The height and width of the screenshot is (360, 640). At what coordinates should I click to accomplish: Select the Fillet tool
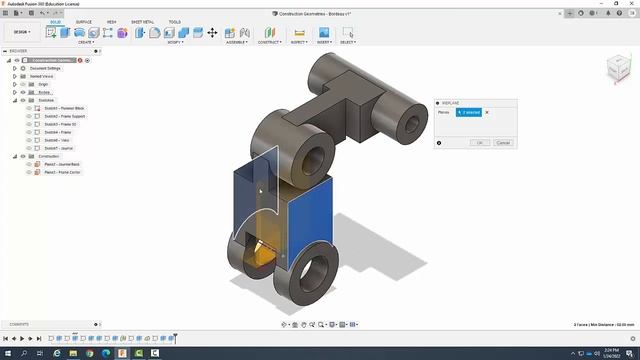tap(155, 33)
